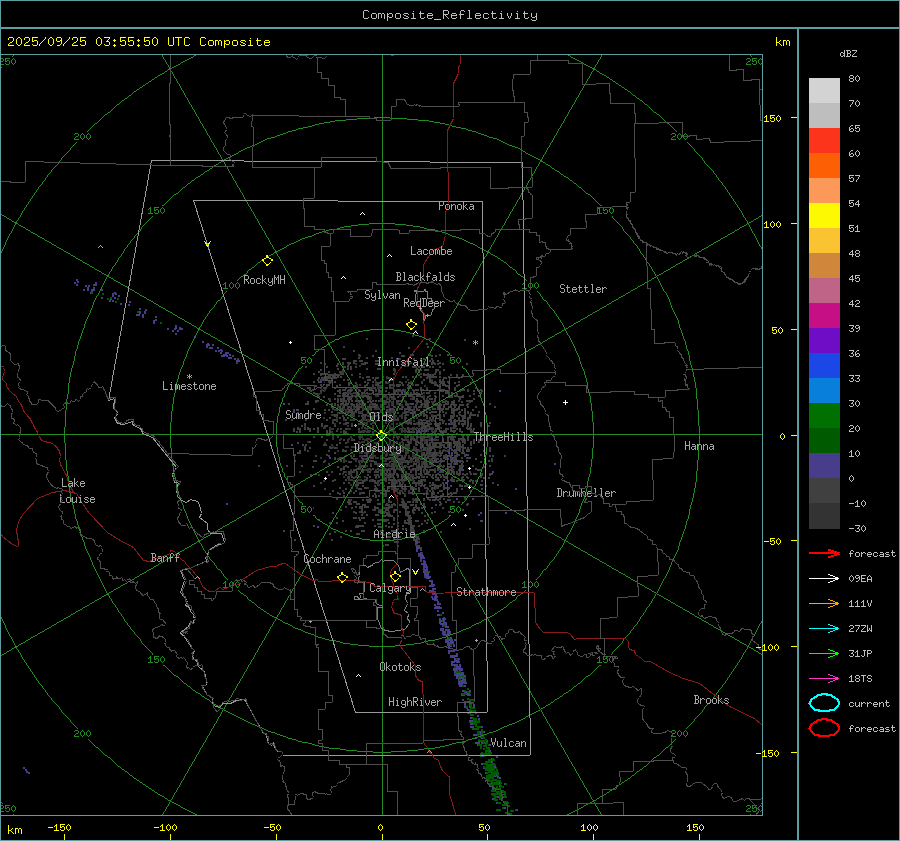Select the yellow diamond marker near Cochrane
The width and height of the screenshot is (900, 841).
342,577
